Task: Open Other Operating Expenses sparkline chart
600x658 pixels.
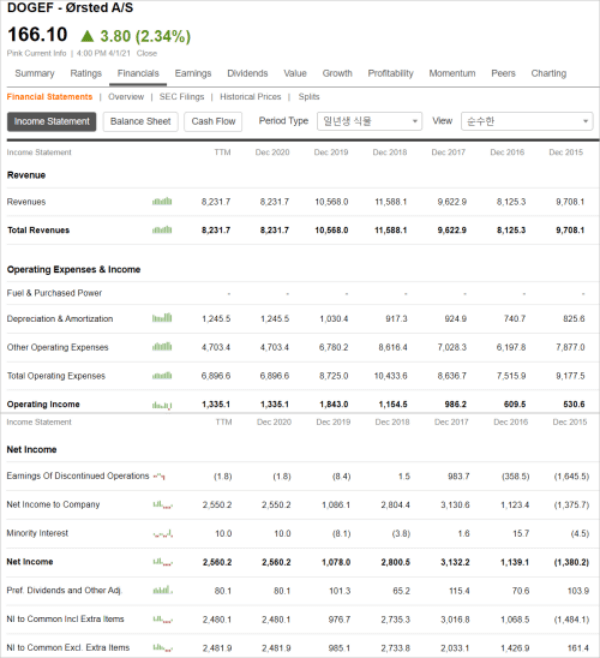Action: tap(162, 347)
